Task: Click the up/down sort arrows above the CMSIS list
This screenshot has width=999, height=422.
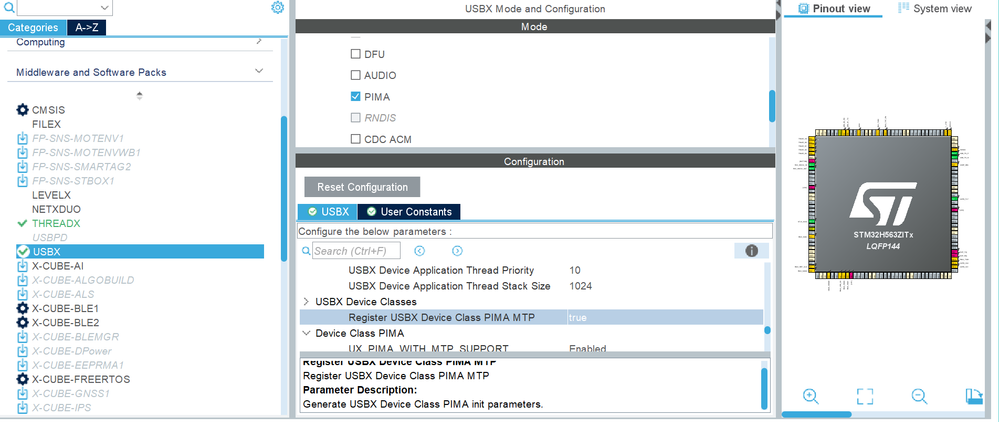Action: click(x=140, y=96)
